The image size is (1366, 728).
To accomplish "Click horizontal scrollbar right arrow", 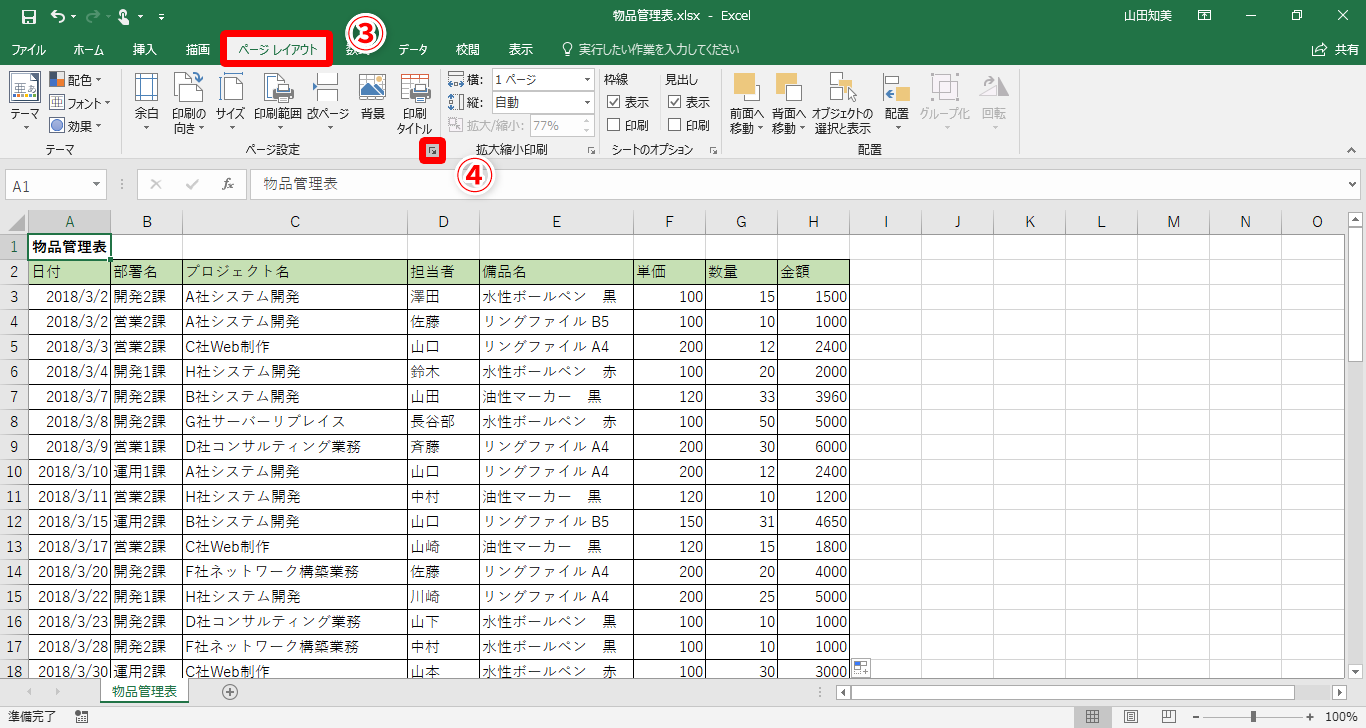I will tap(1339, 692).
